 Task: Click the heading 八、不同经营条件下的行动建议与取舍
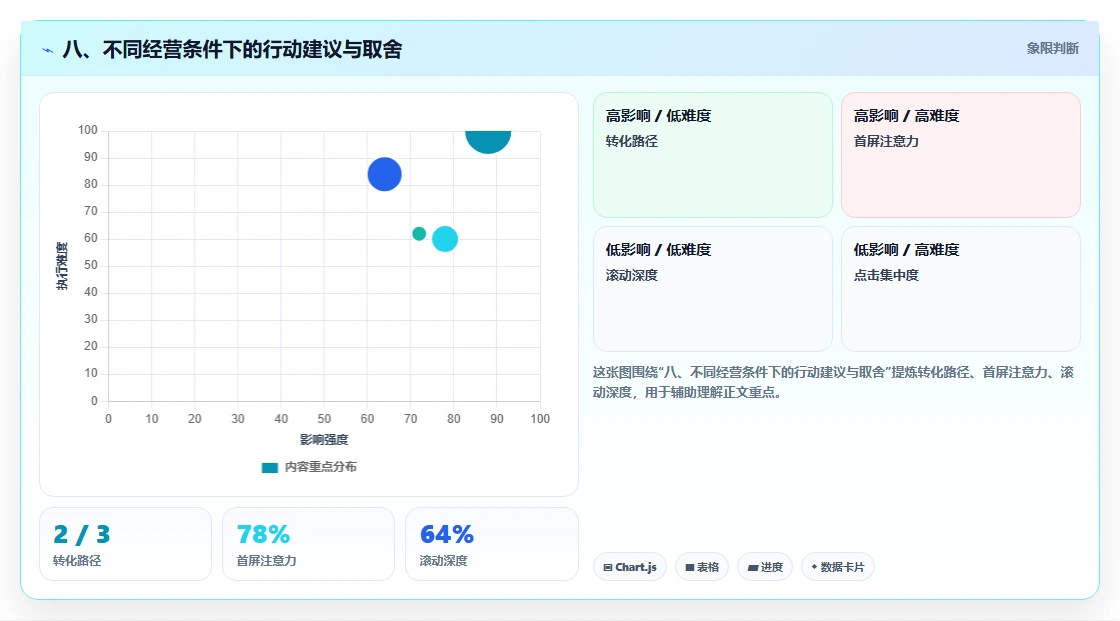[x=232, y=49]
